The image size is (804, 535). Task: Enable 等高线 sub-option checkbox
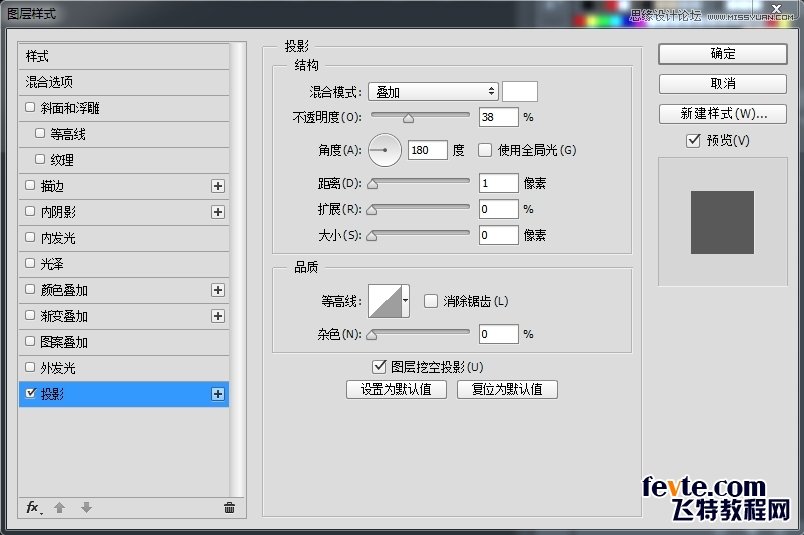(x=40, y=133)
